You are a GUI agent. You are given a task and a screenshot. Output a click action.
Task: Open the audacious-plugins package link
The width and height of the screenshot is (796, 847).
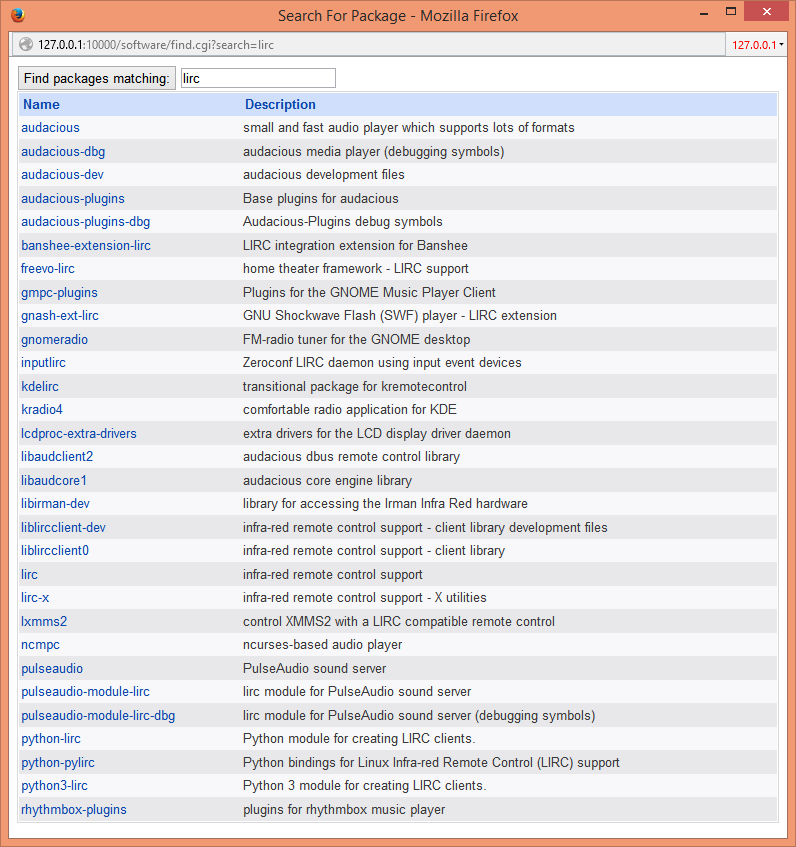click(73, 198)
